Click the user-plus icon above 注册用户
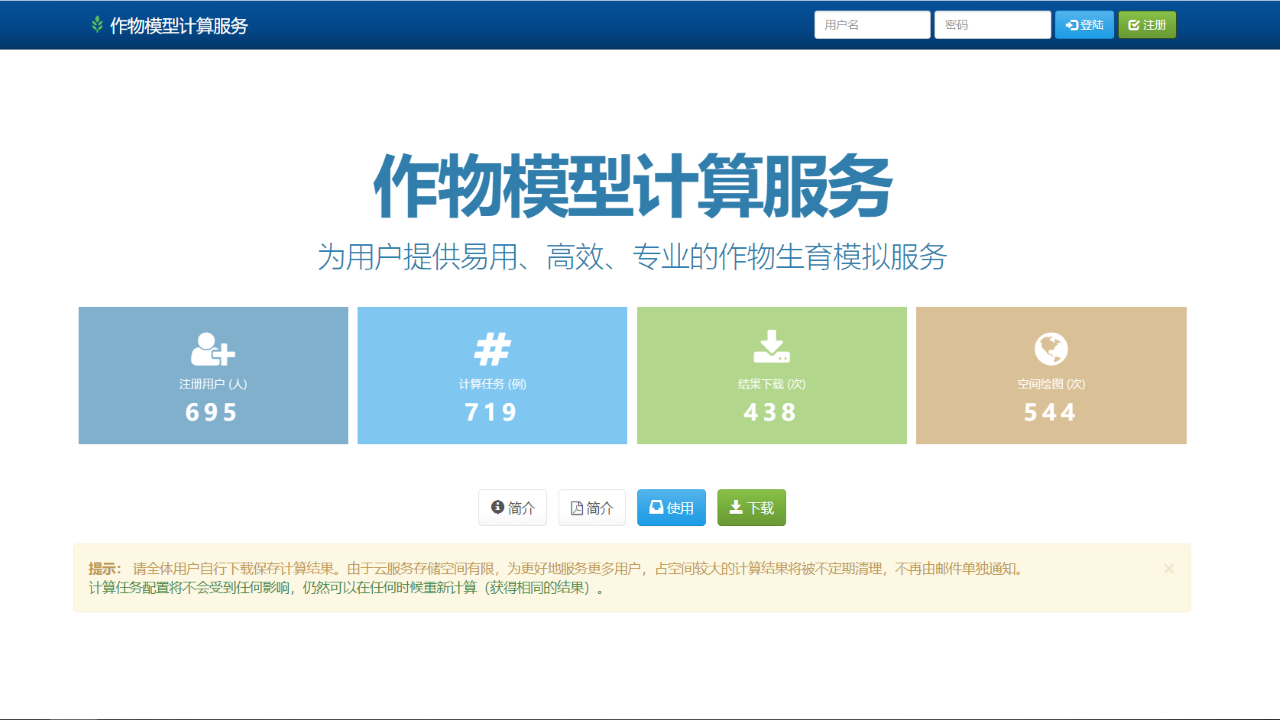The height and width of the screenshot is (720, 1280). point(213,349)
